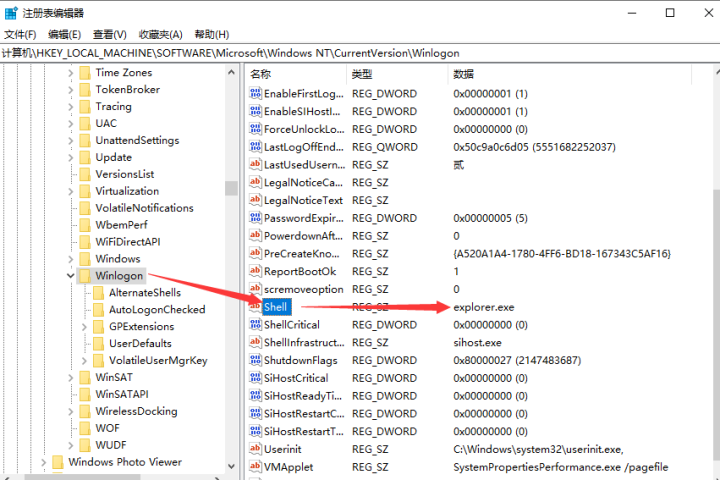
Task: Click the Registry Editor title bar icon
Action: pos(11,13)
